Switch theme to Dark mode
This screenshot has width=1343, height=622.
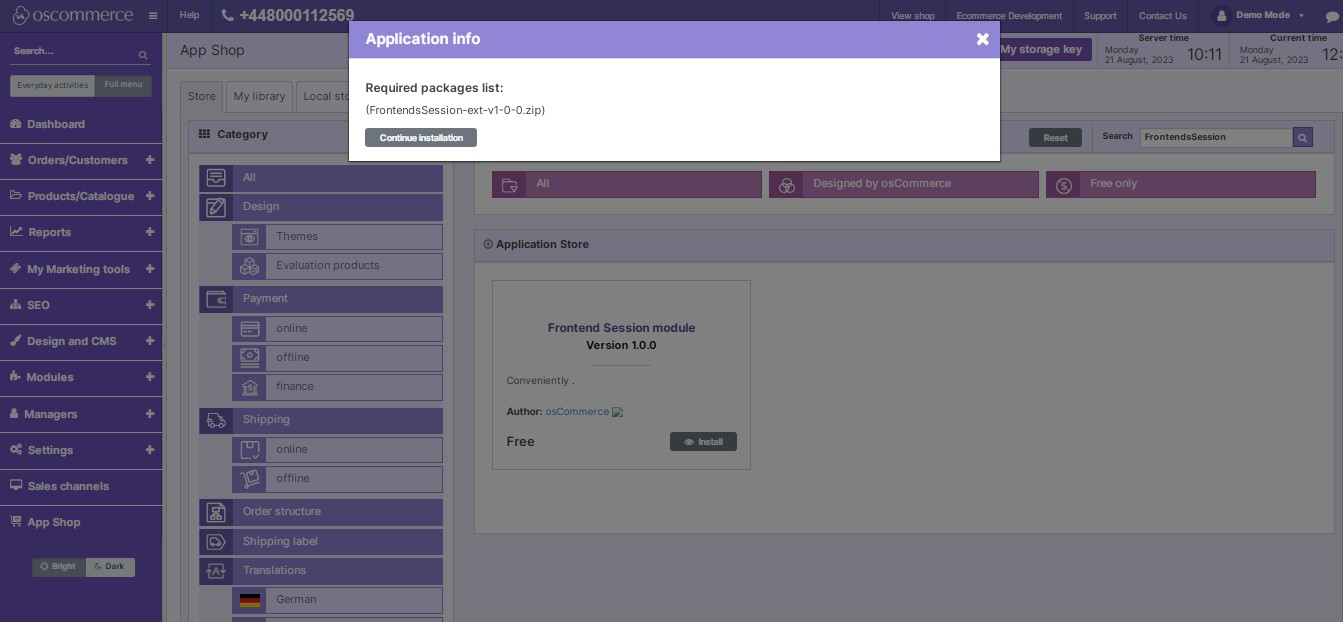coord(110,566)
